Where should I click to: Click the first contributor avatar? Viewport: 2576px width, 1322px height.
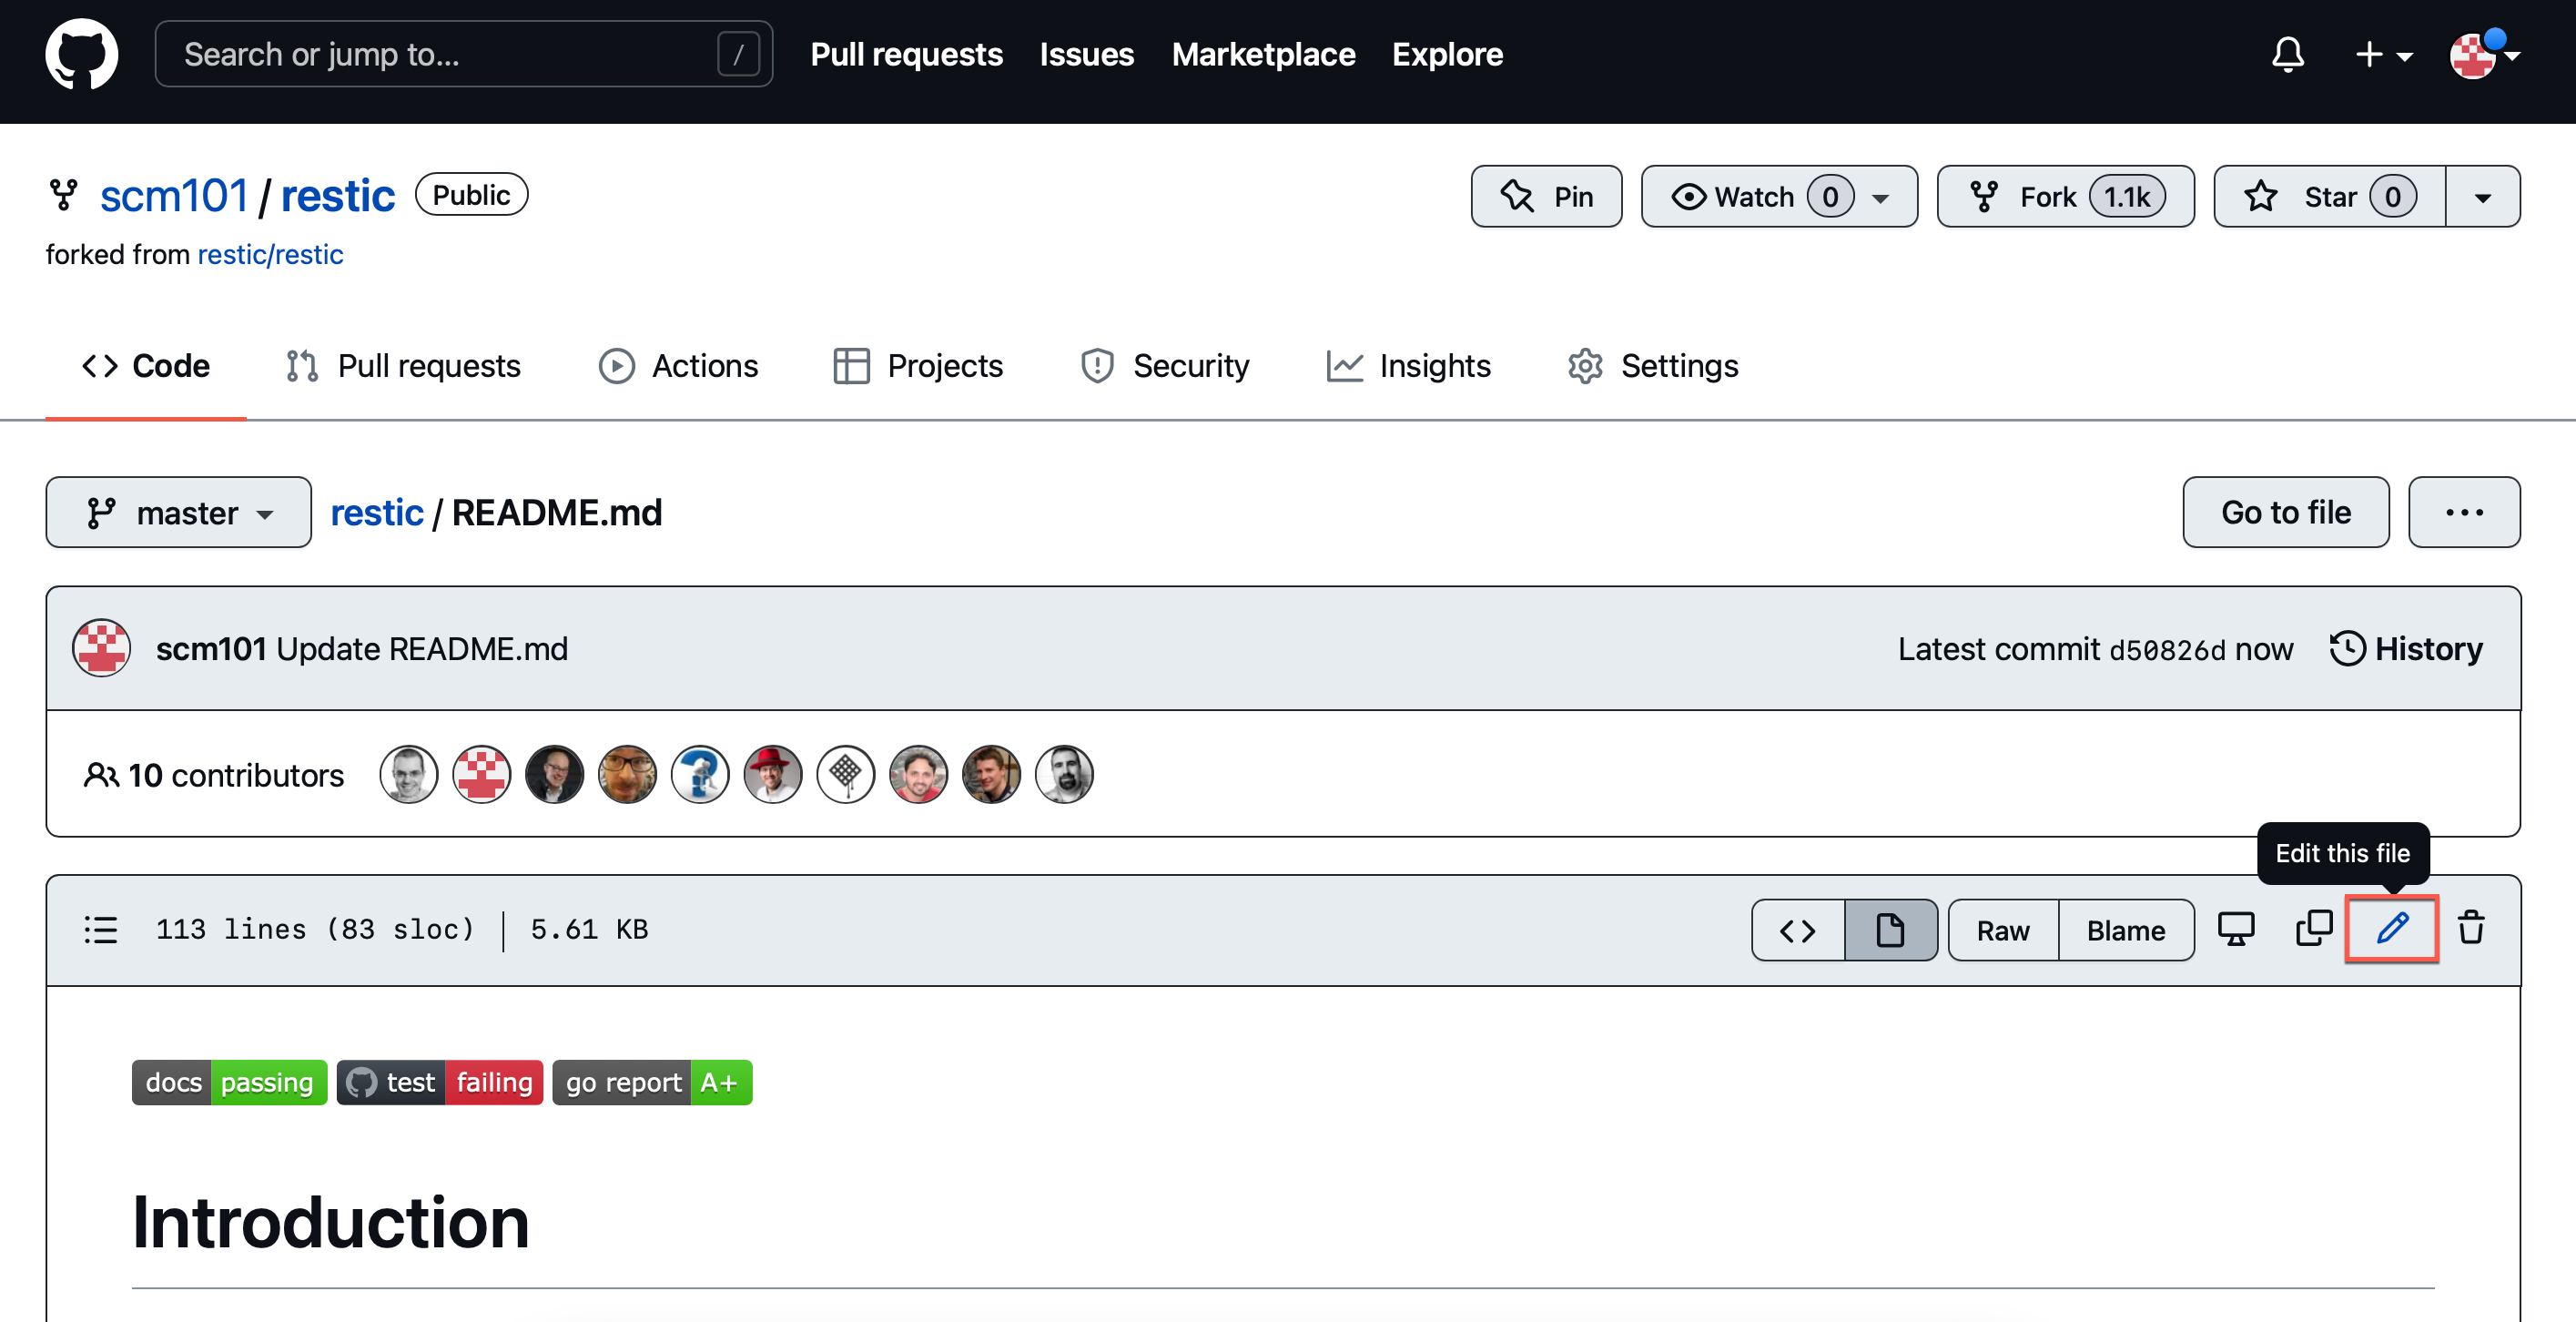409,774
